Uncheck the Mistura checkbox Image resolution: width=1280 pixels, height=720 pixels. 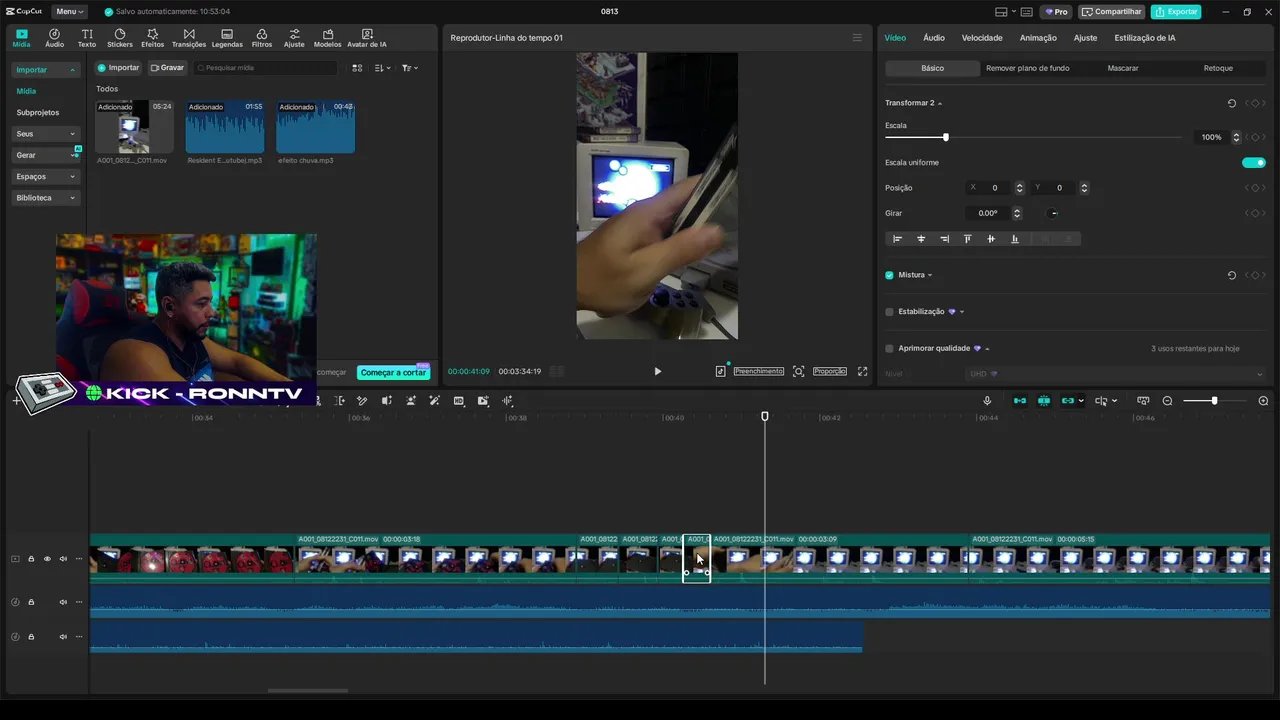889,275
